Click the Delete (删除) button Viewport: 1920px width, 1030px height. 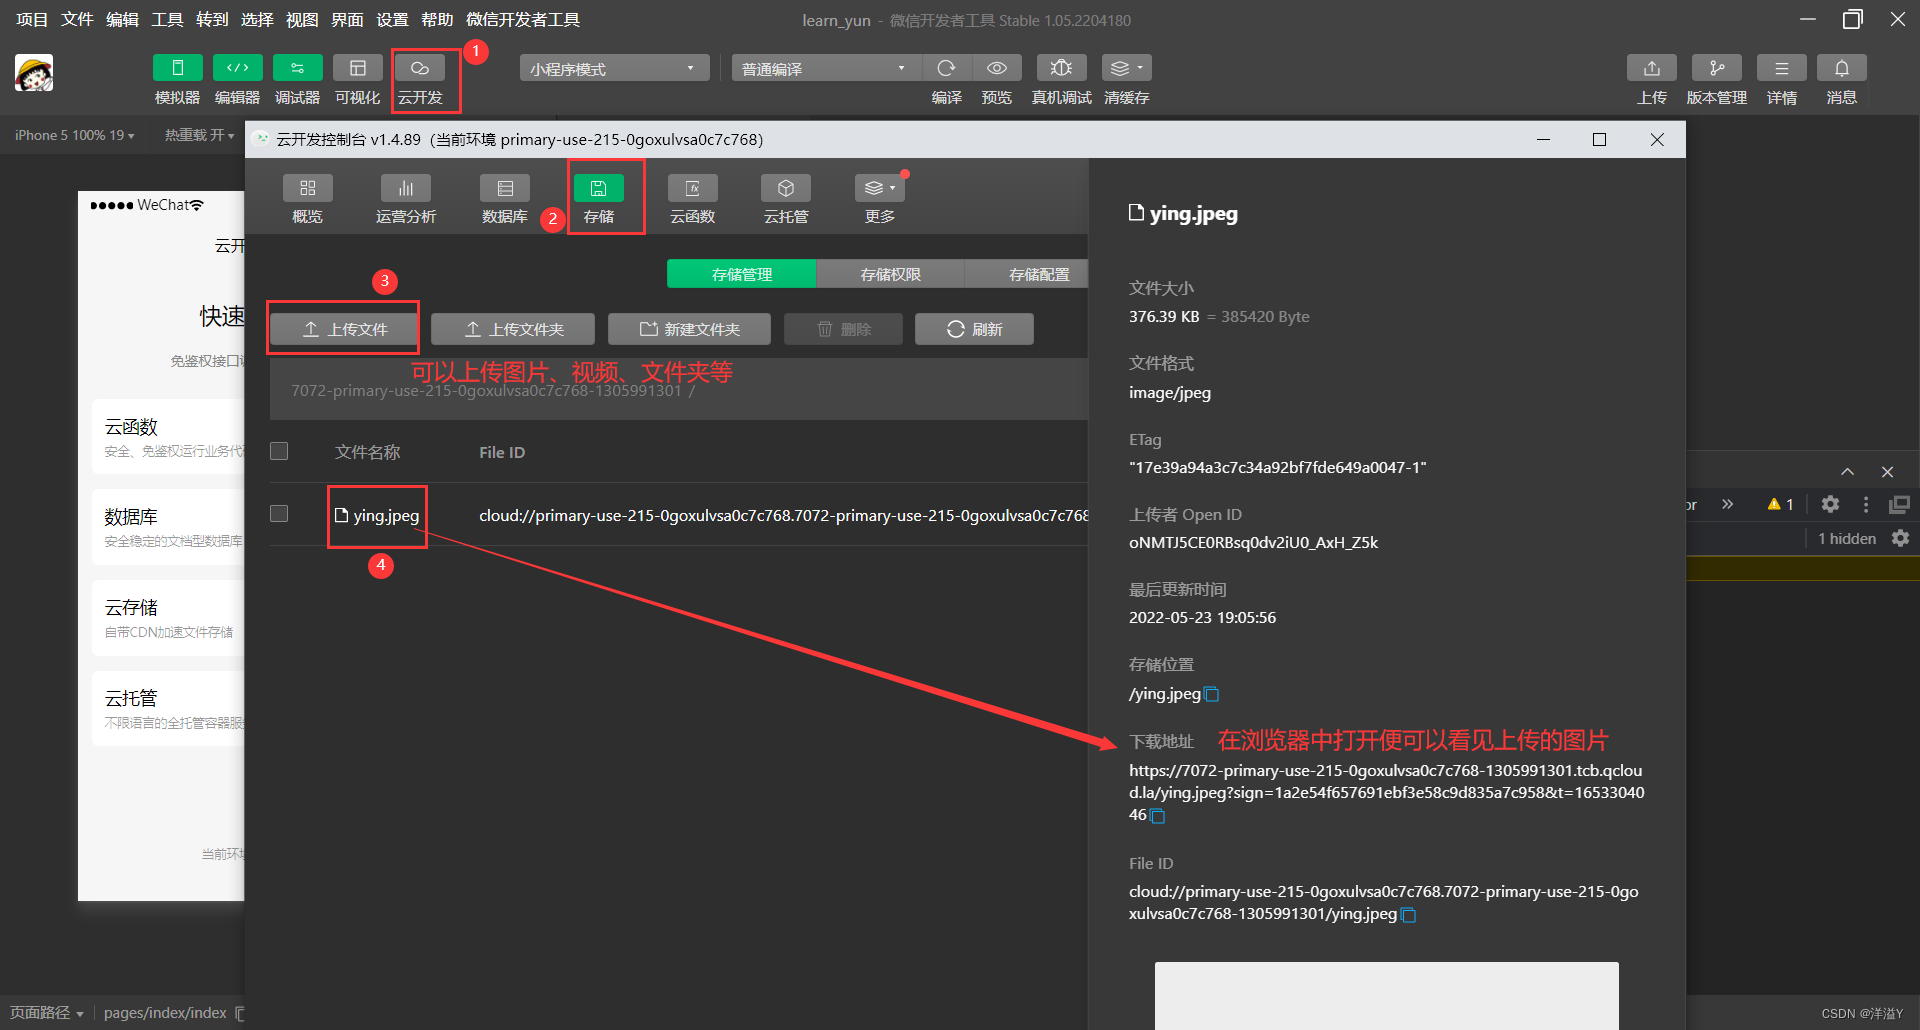tap(844, 329)
